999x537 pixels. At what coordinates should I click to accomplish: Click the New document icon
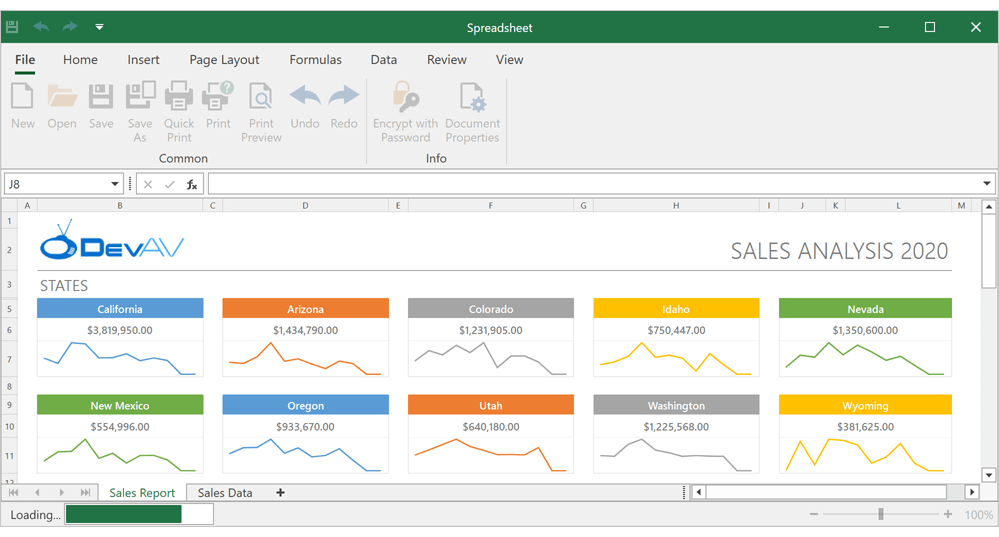pyautogui.click(x=22, y=106)
